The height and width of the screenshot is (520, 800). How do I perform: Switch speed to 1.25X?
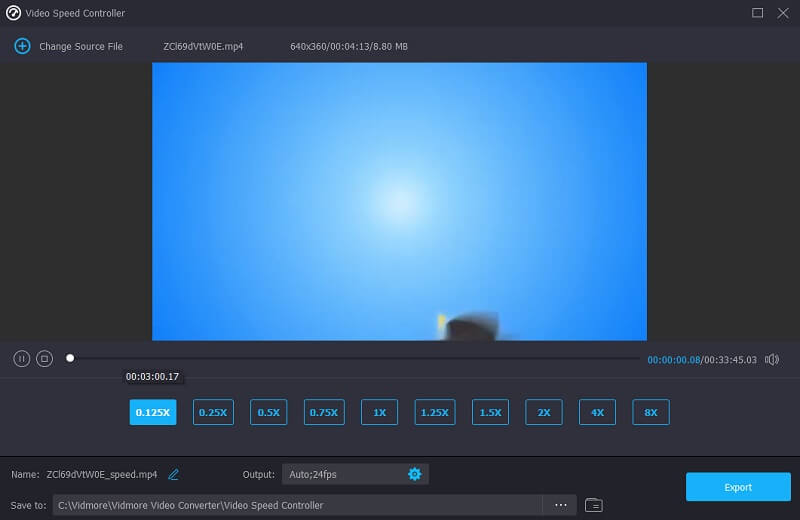click(x=434, y=412)
